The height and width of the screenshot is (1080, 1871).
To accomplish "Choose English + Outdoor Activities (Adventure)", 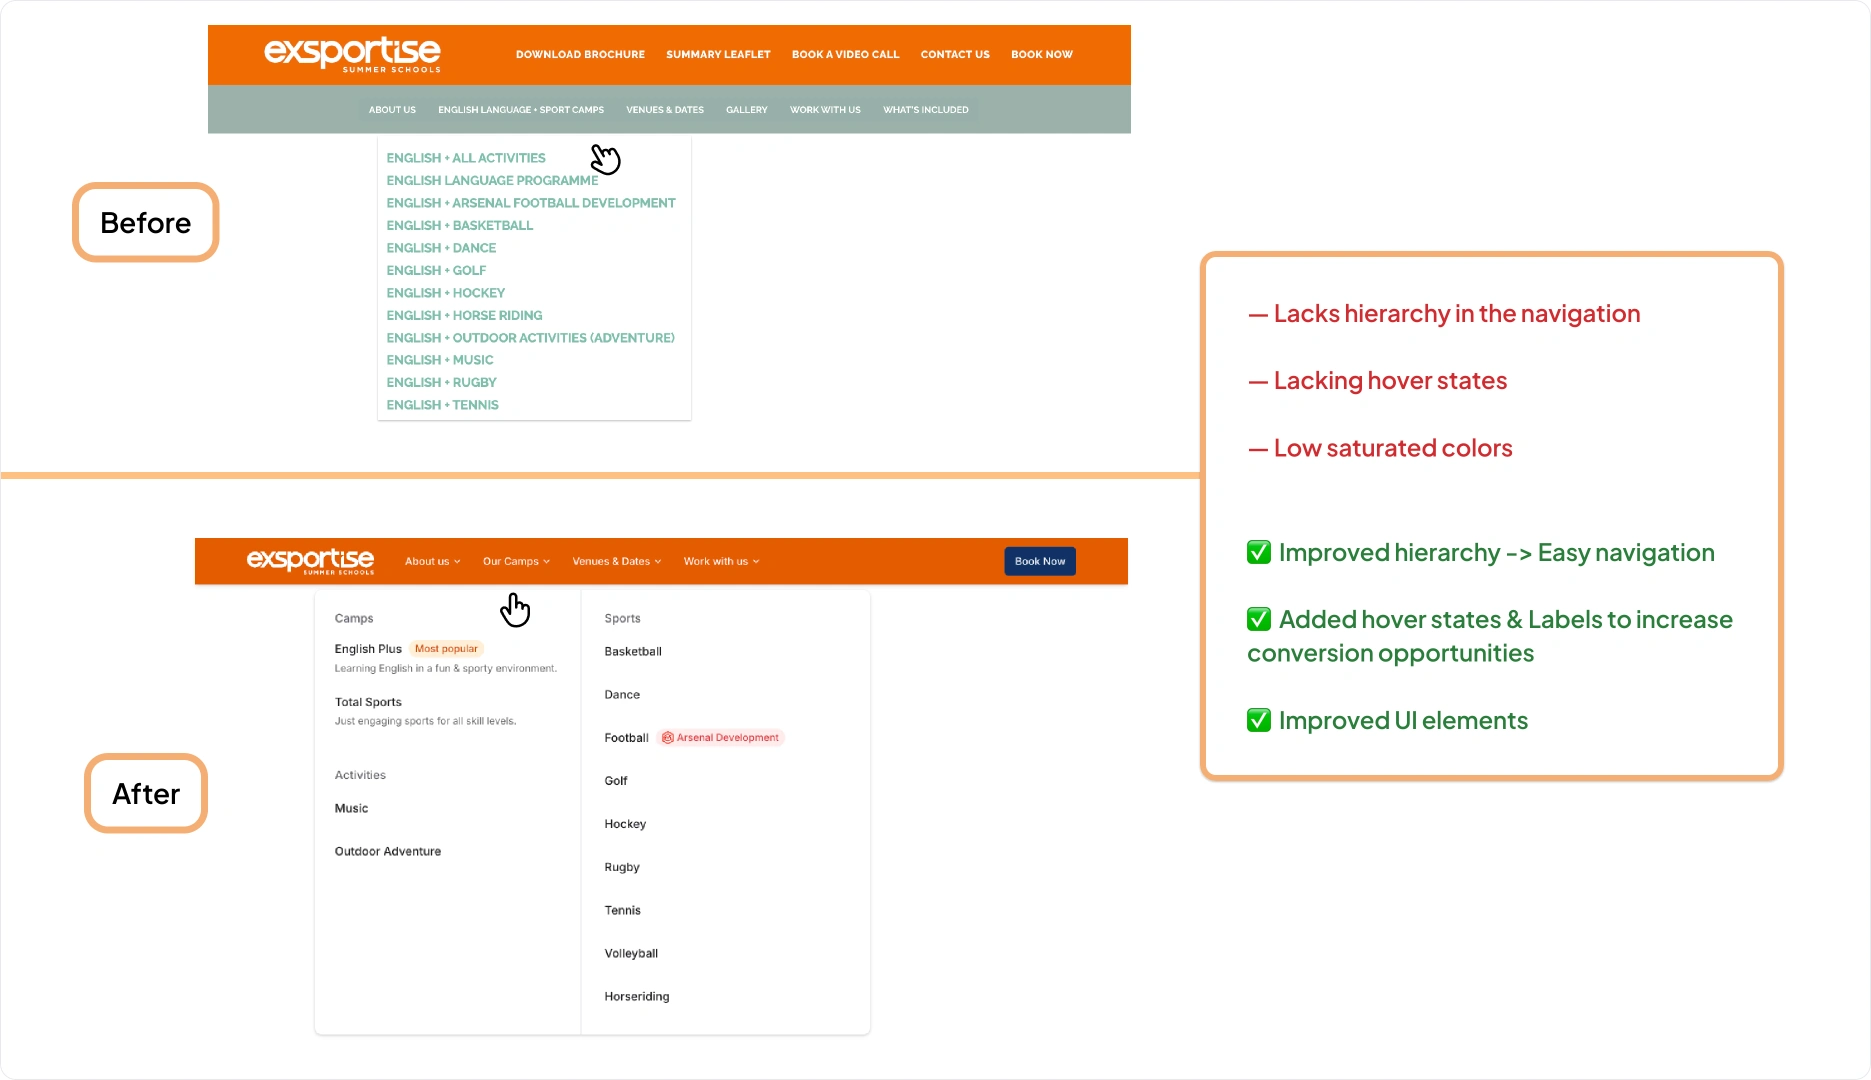I will pos(530,338).
